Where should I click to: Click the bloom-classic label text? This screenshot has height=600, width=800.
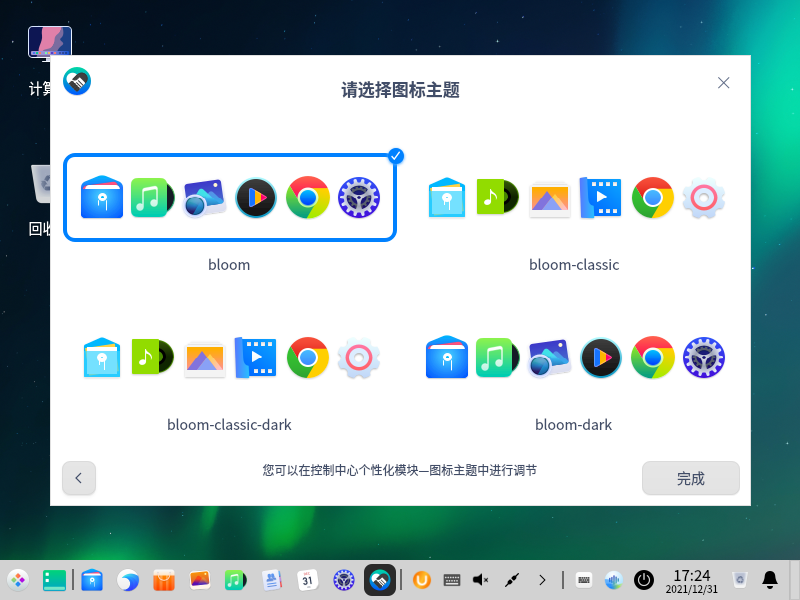(x=574, y=264)
